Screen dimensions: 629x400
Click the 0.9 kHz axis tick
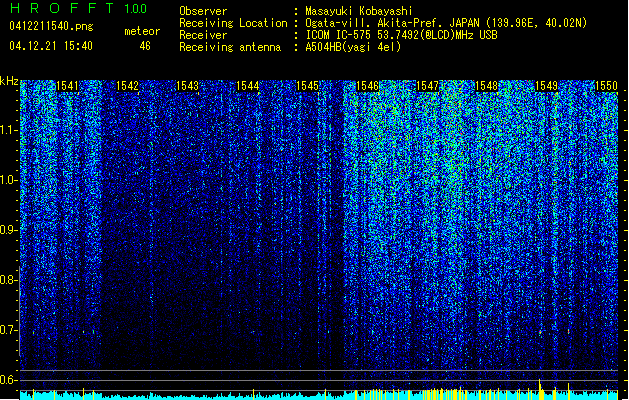[x=9, y=230]
